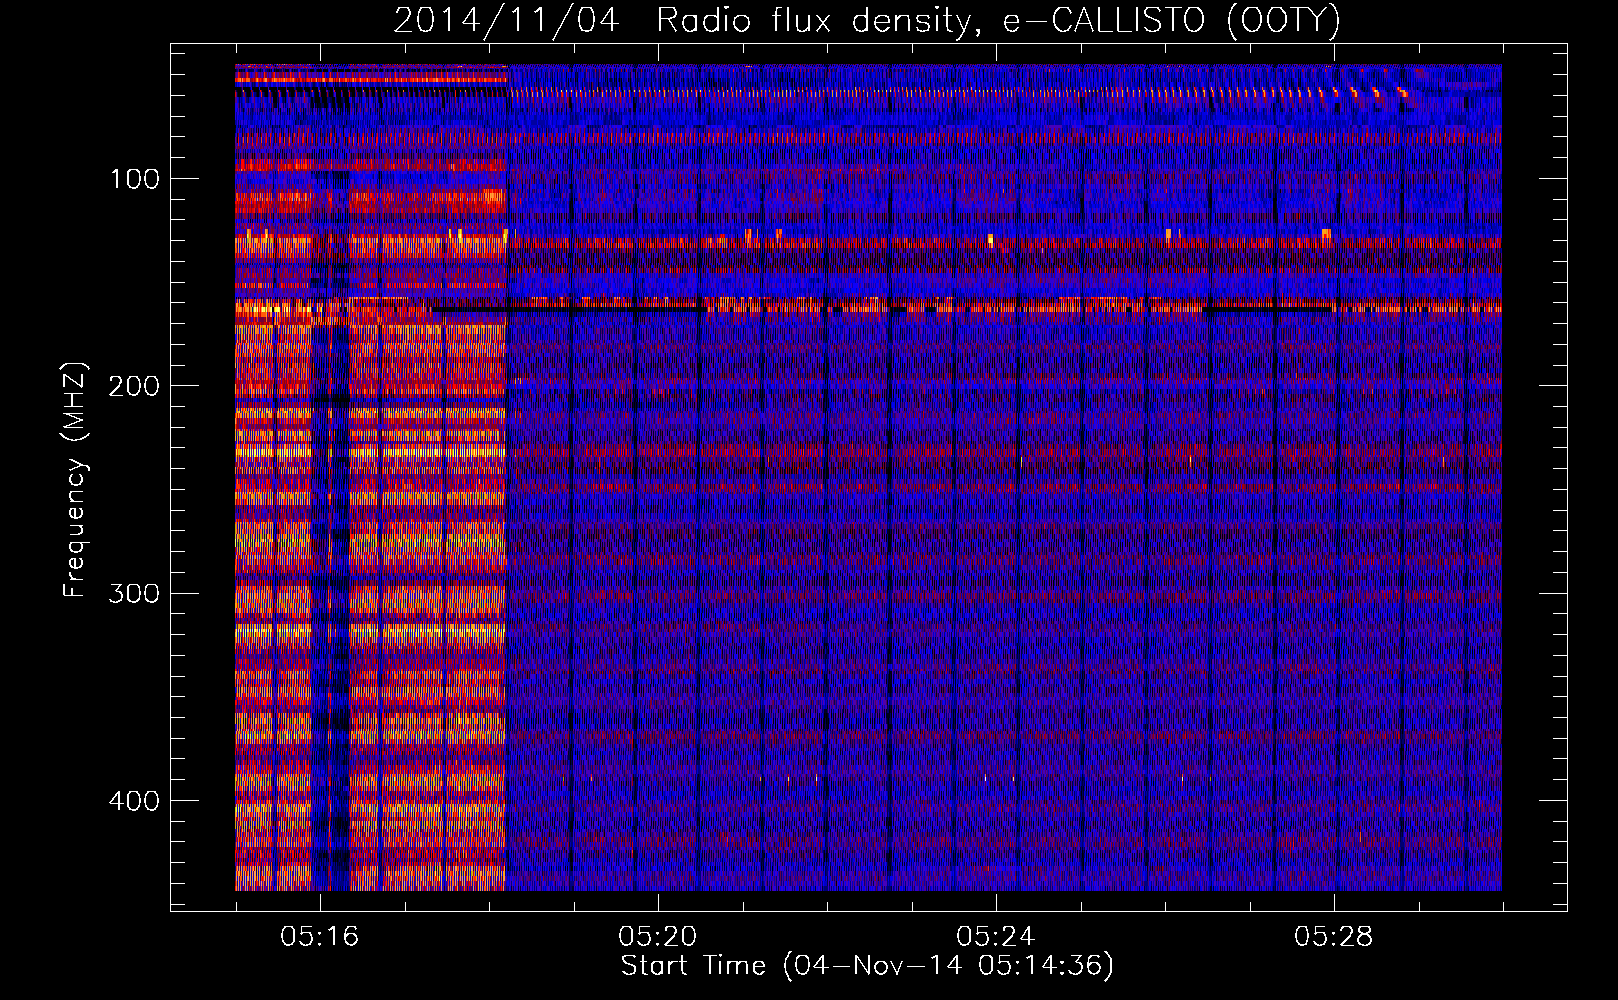Click the 05:24 time tick label
The image size is (1618, 1000).
click(x=996, y=937)
